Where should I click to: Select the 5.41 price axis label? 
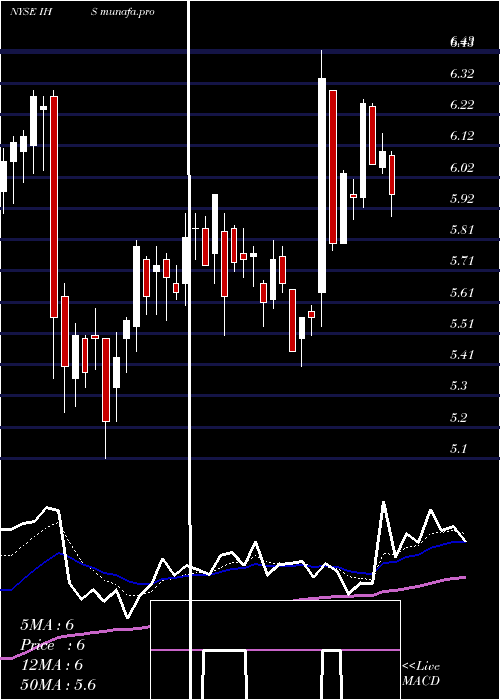(462, 355)
